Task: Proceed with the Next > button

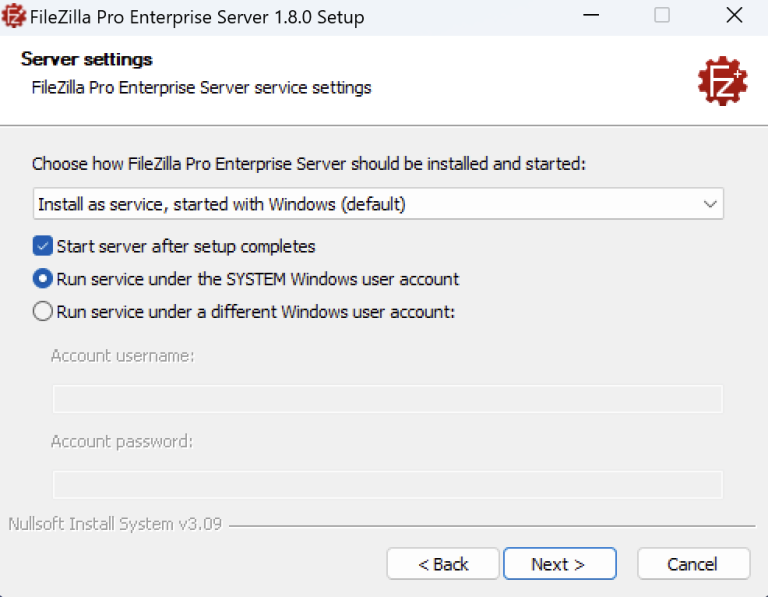Action: click(559, 564)
